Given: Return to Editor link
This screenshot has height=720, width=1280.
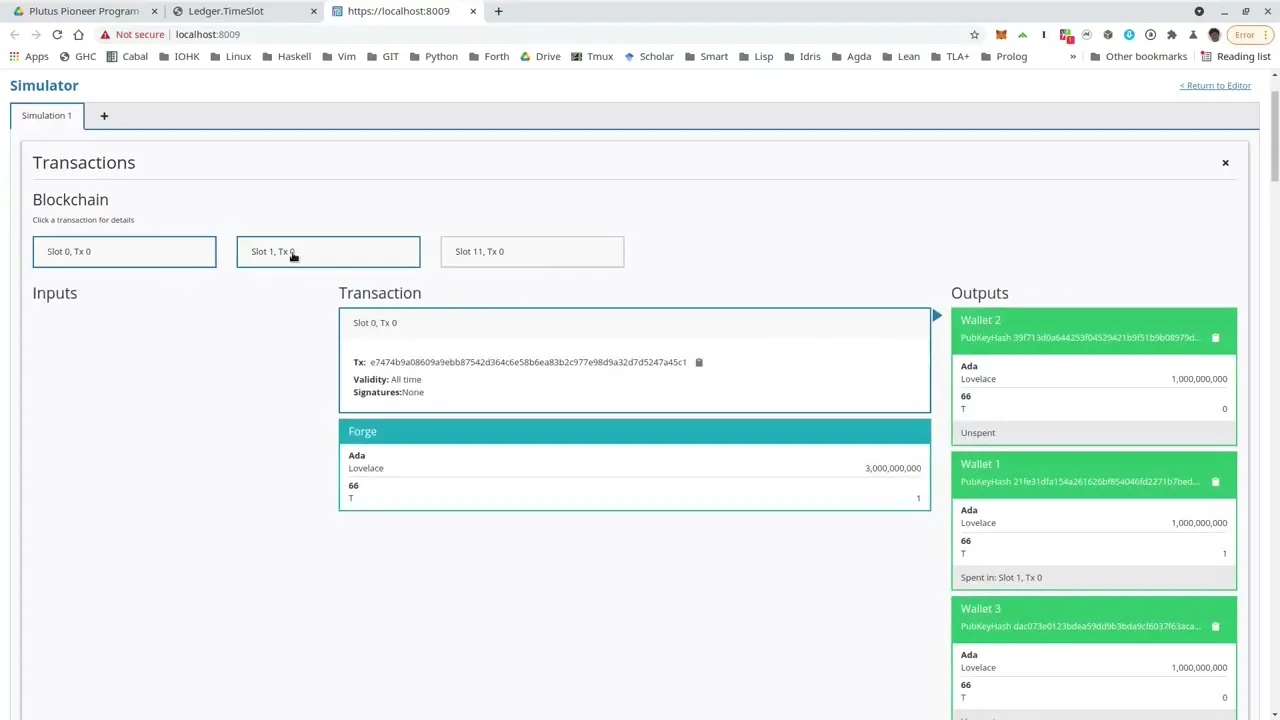Looking at the screenshot, I should [x=1214, y=86].
